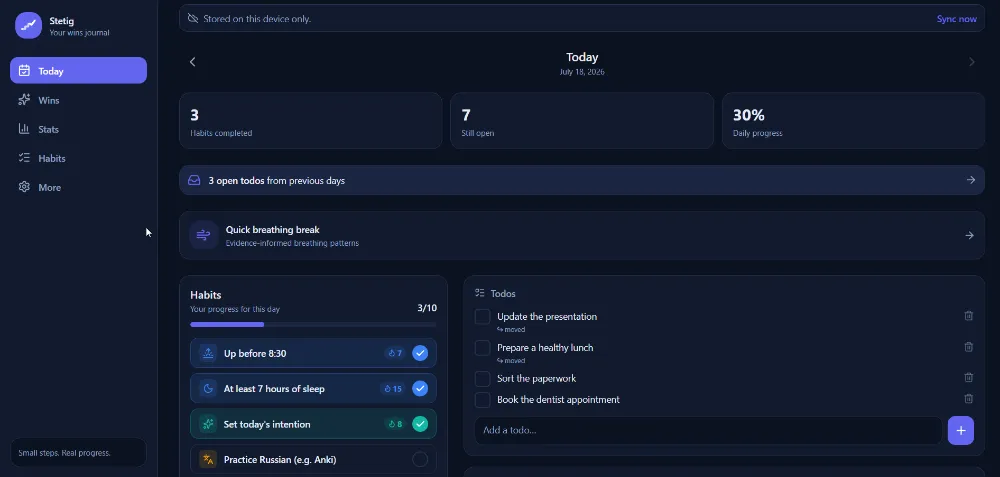Remove the 'Book the dentist appointment' todo
The height and width of the screenshot is (477, 1000).
tap(968, 399)
